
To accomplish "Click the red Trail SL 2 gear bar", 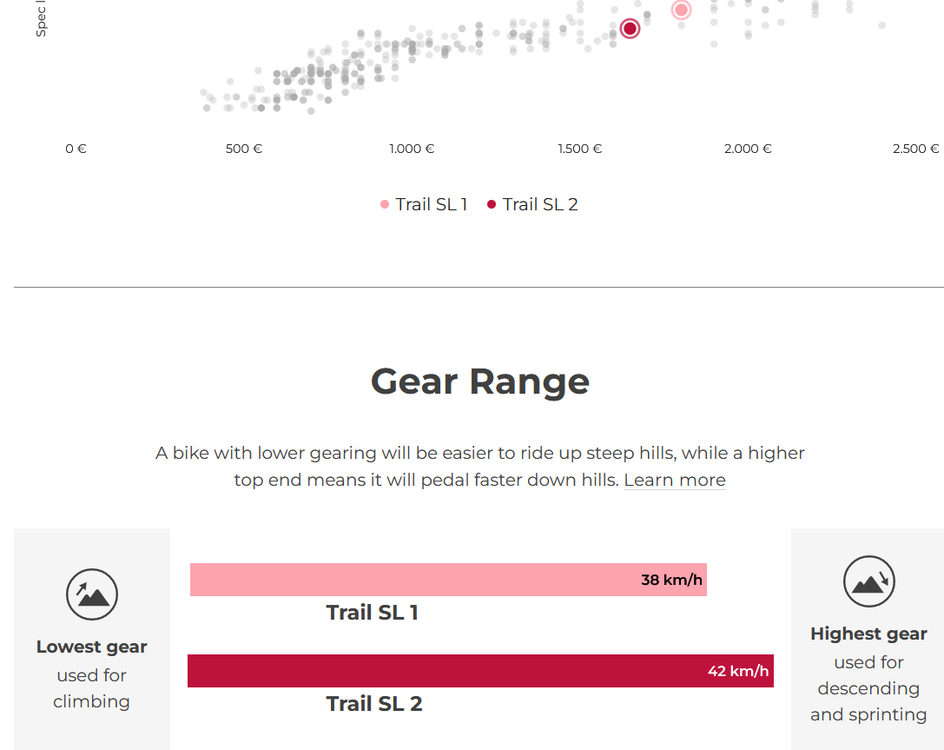I will click(440, 671).
